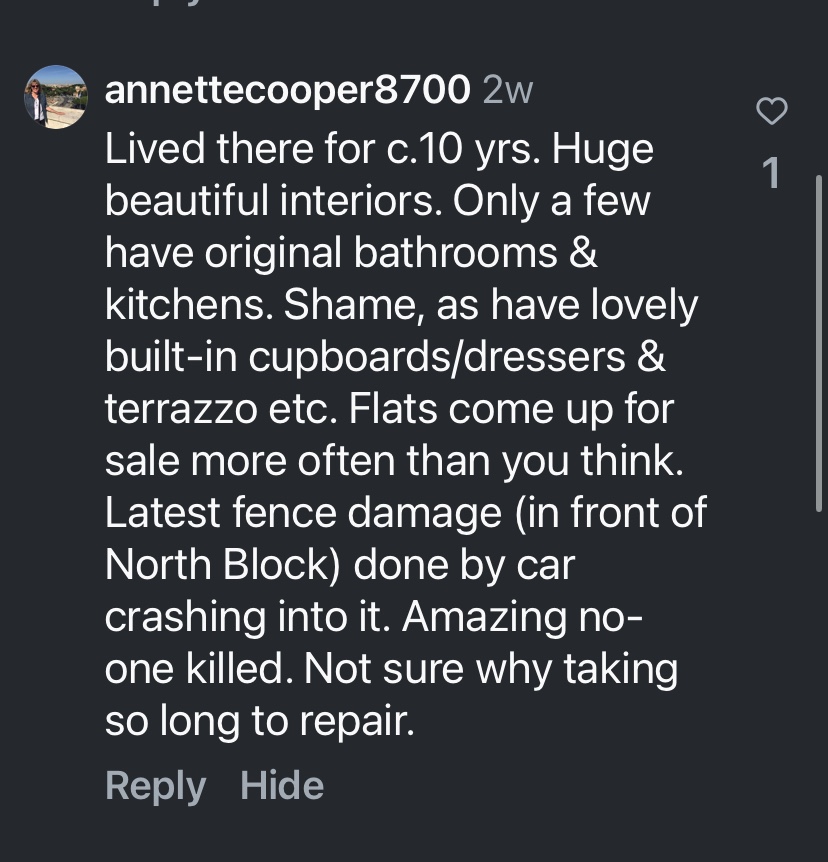This screenshot has height=862, width=828.
Task: Click the text 'Latest fence damage'
Action: (x=290, y=513)
